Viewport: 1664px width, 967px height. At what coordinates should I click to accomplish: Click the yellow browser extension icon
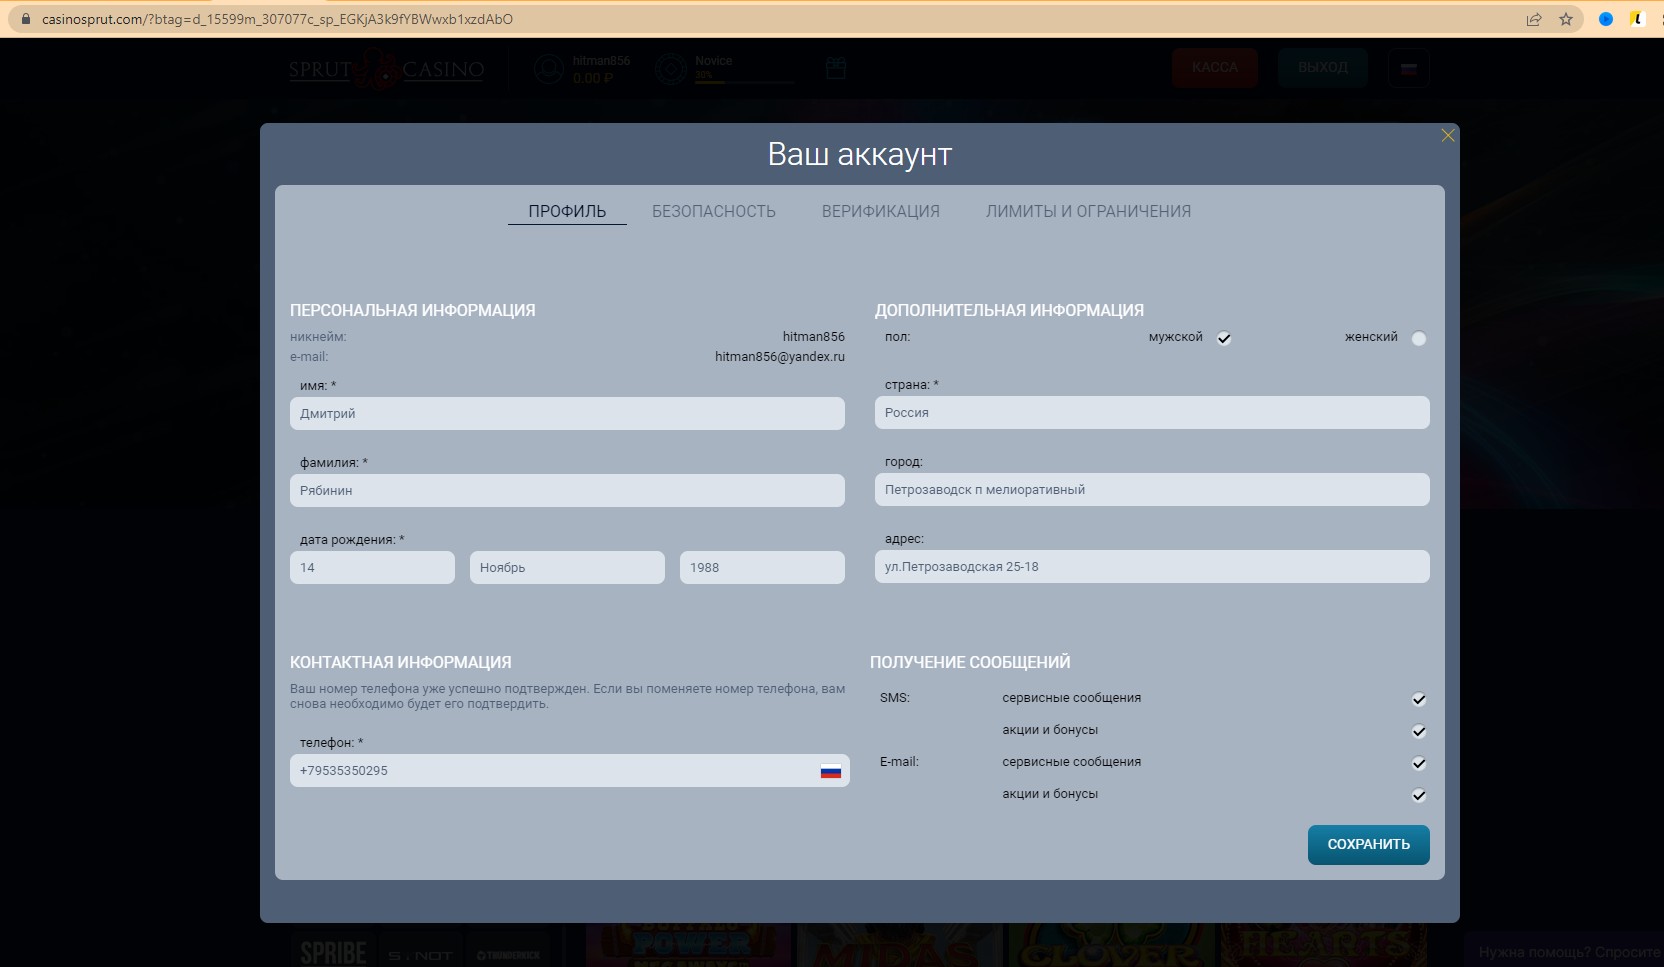(1637, 19)
